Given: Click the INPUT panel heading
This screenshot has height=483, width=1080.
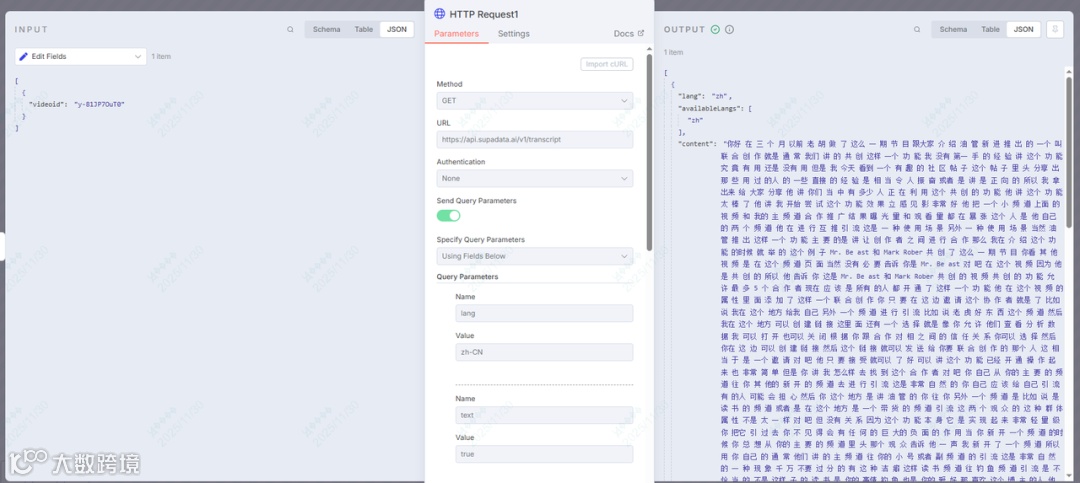Looking at the screenshot, I should 32,30.
